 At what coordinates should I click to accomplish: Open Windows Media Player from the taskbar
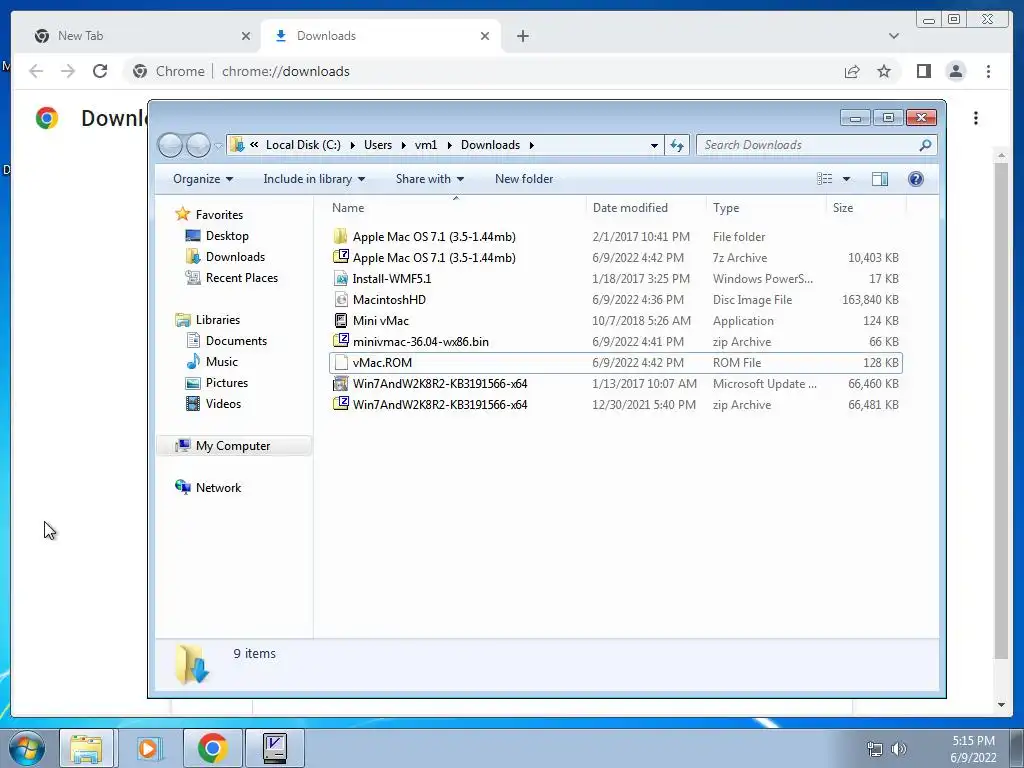(x=149, y=748)
